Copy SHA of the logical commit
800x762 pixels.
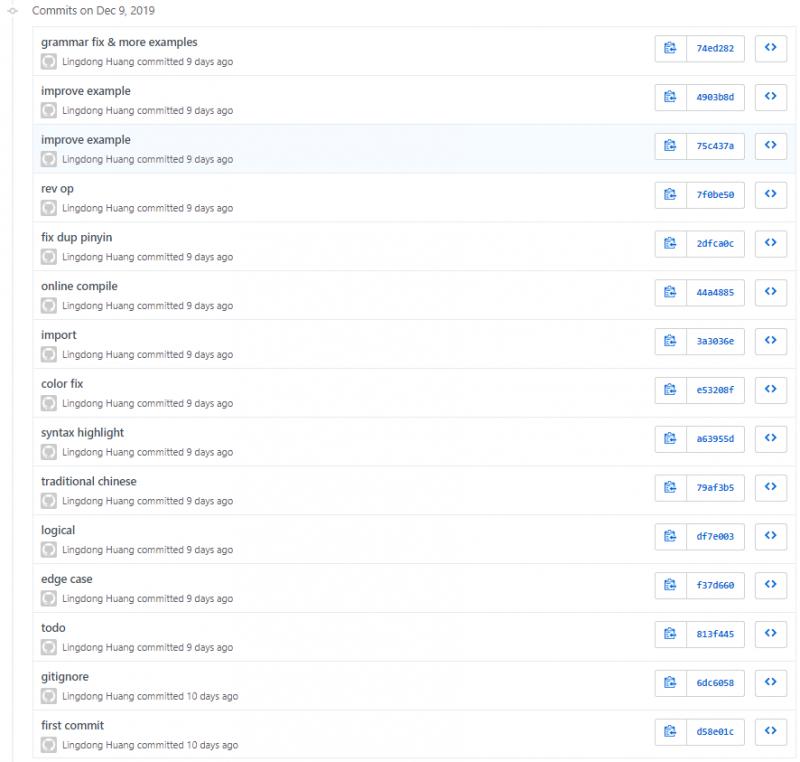[670, 536]
